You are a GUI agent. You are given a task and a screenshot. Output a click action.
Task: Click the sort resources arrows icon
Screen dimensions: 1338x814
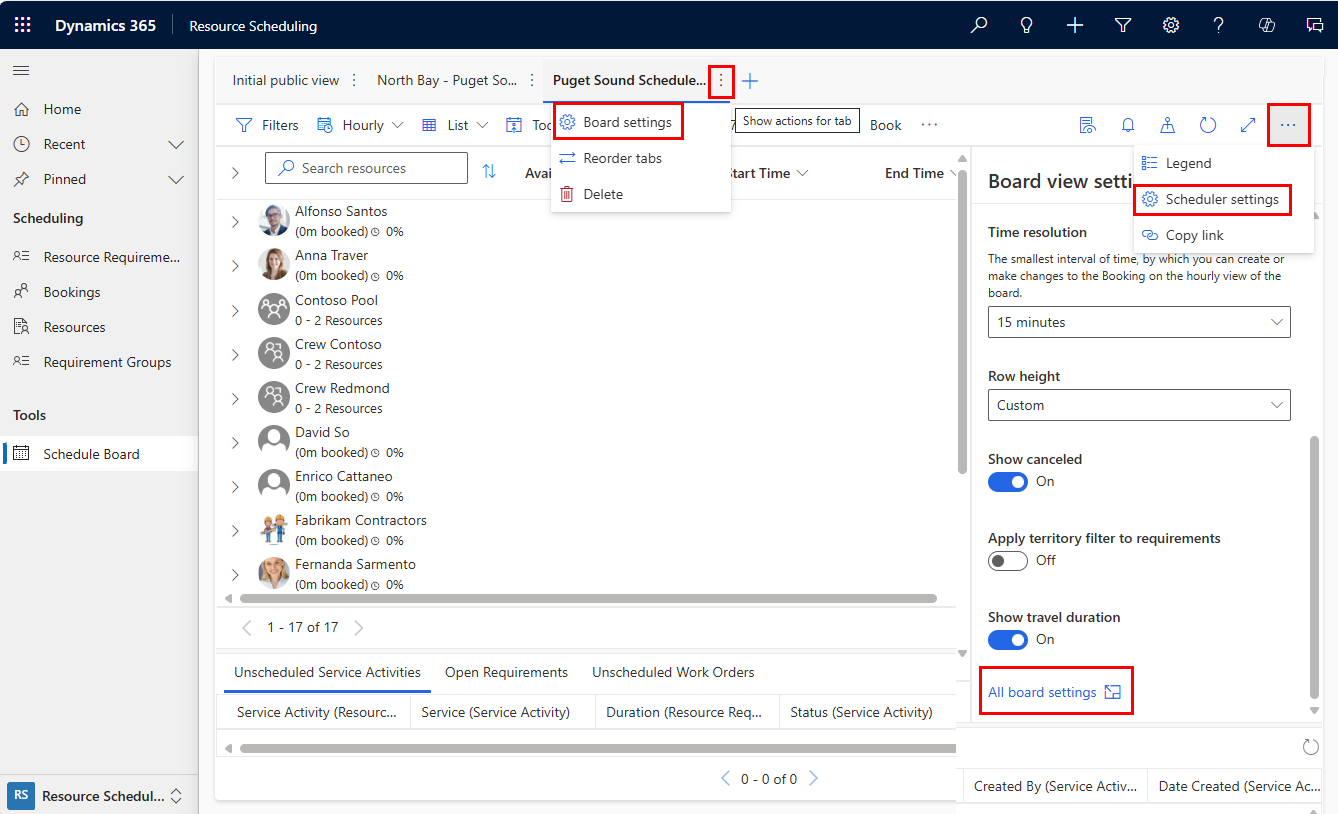tap(489, 171)
